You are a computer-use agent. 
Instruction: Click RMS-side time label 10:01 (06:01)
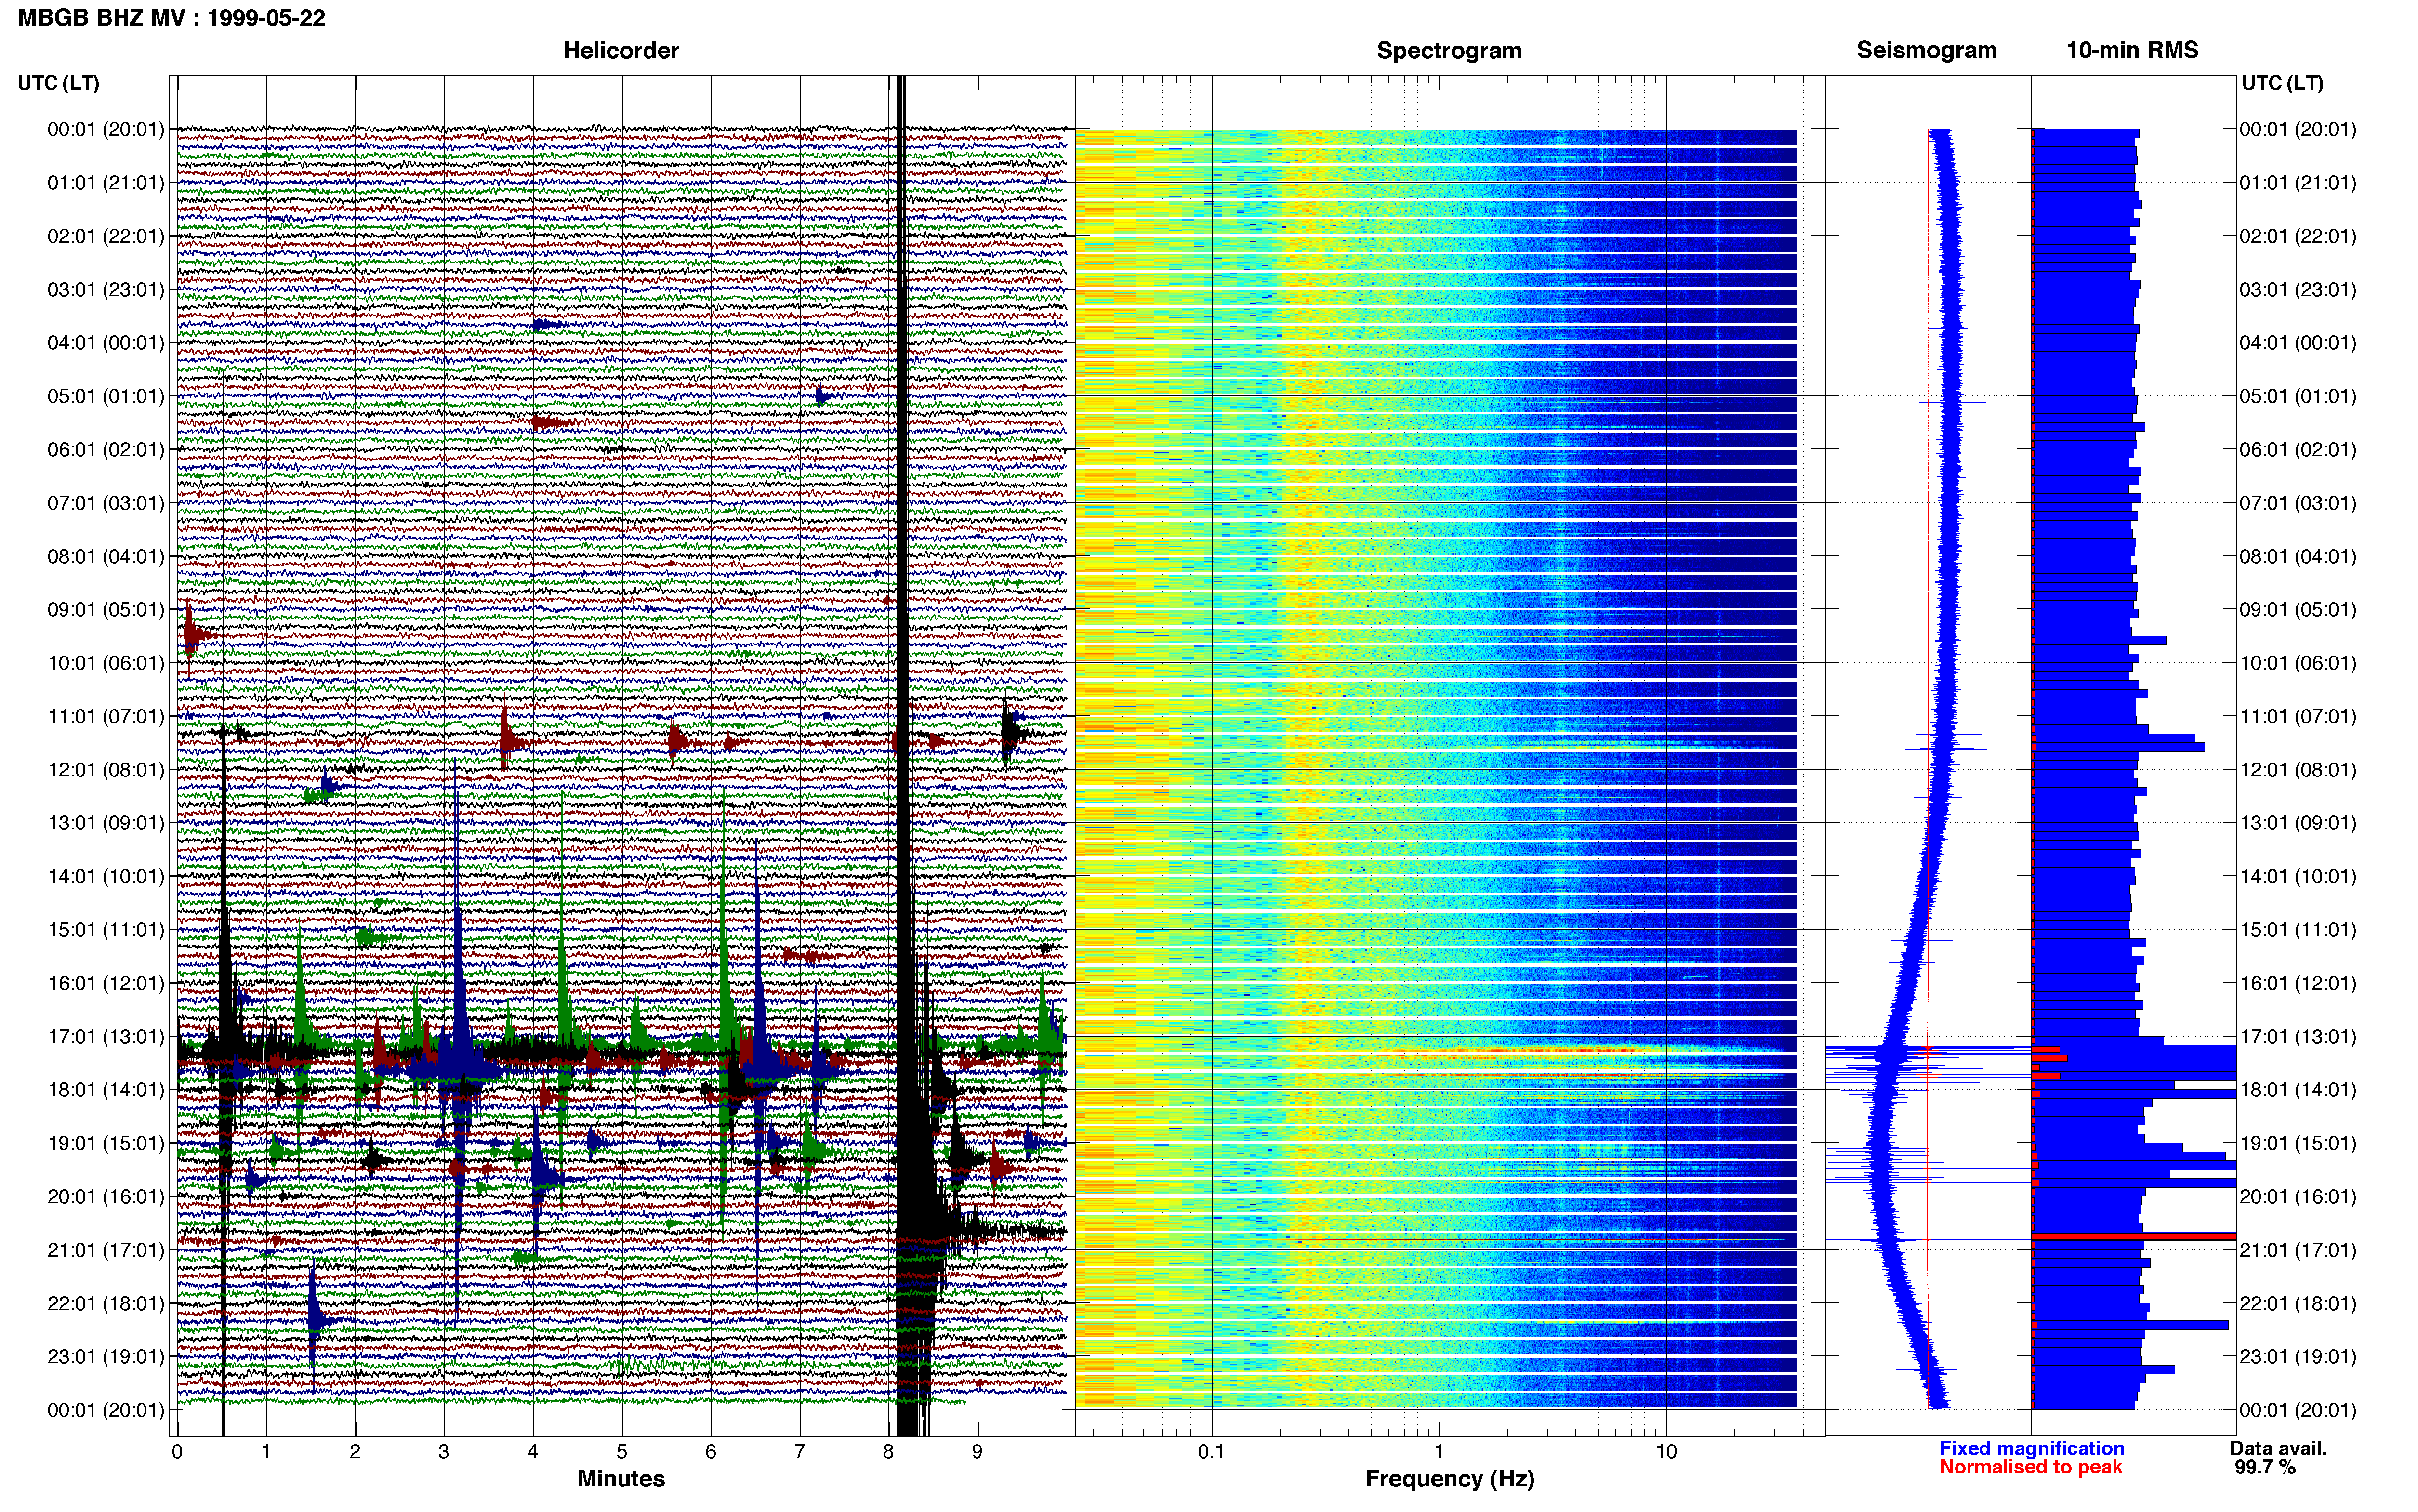point(2298,663)
